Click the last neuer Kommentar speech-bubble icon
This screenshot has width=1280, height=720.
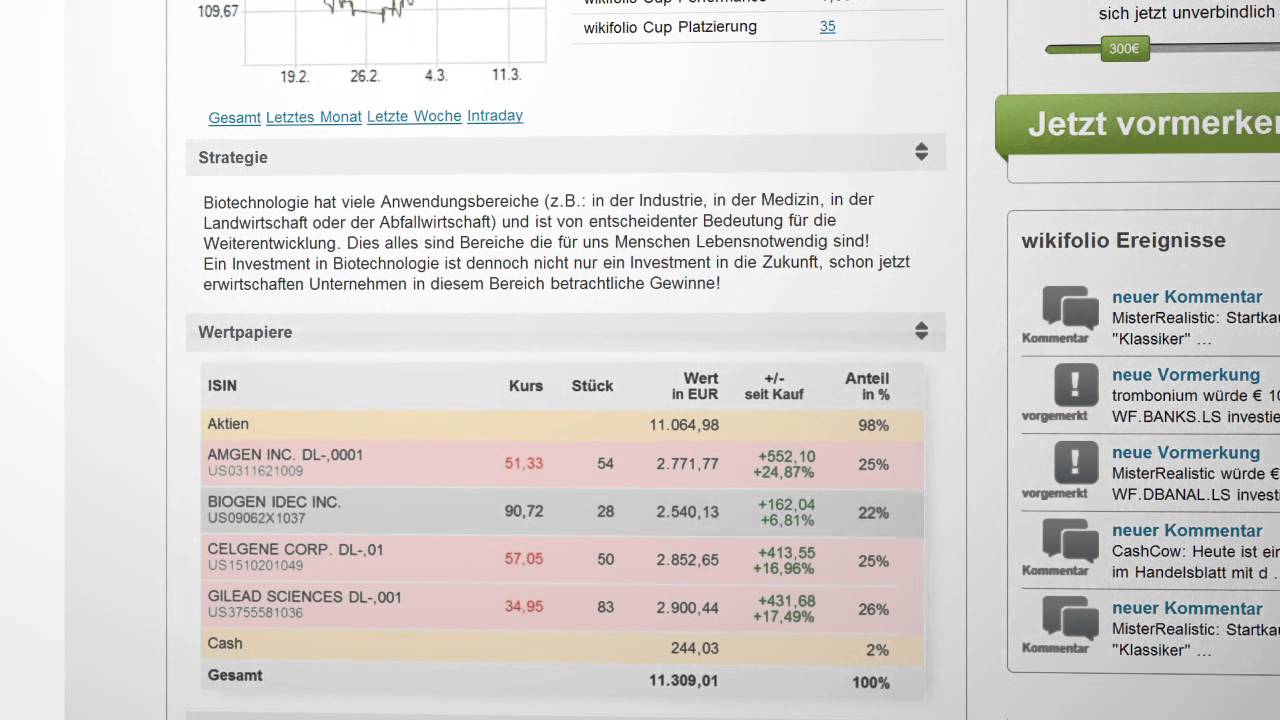(x=1070, y=618)
